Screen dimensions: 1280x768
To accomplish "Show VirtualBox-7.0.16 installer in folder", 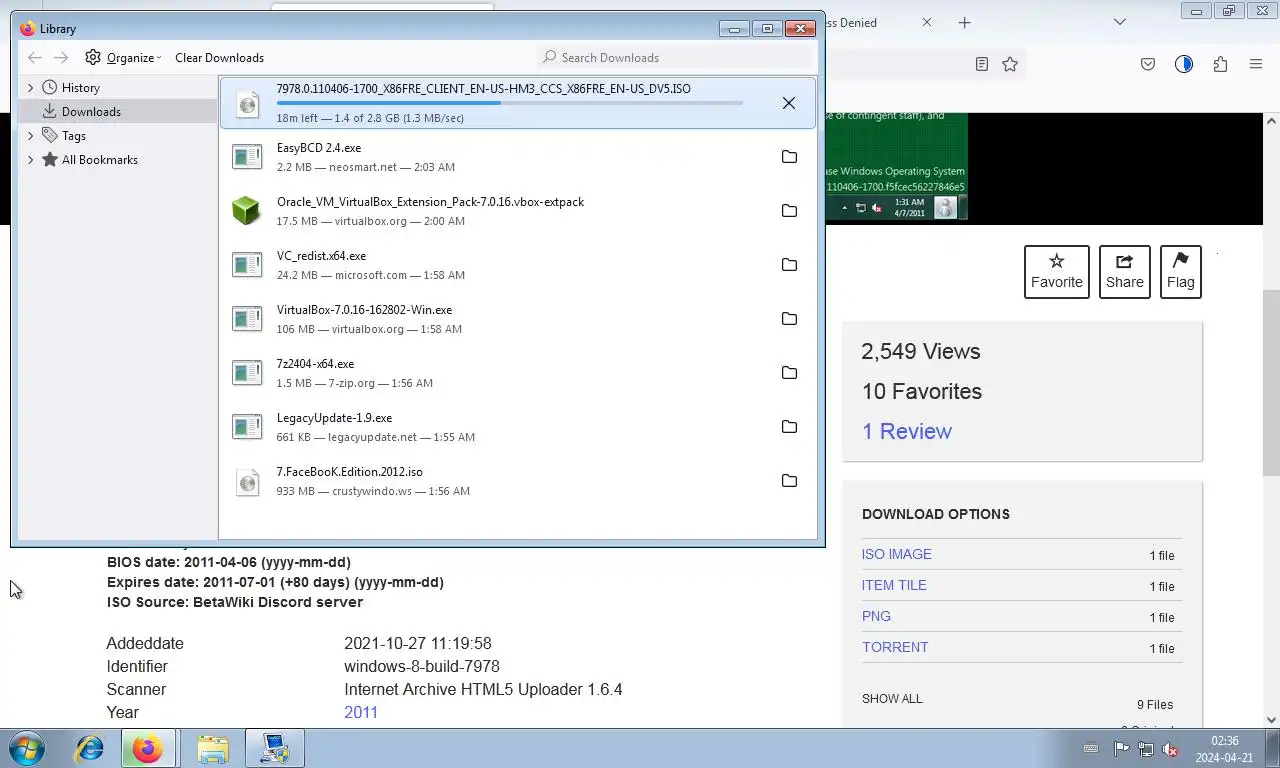I will 789,319.
